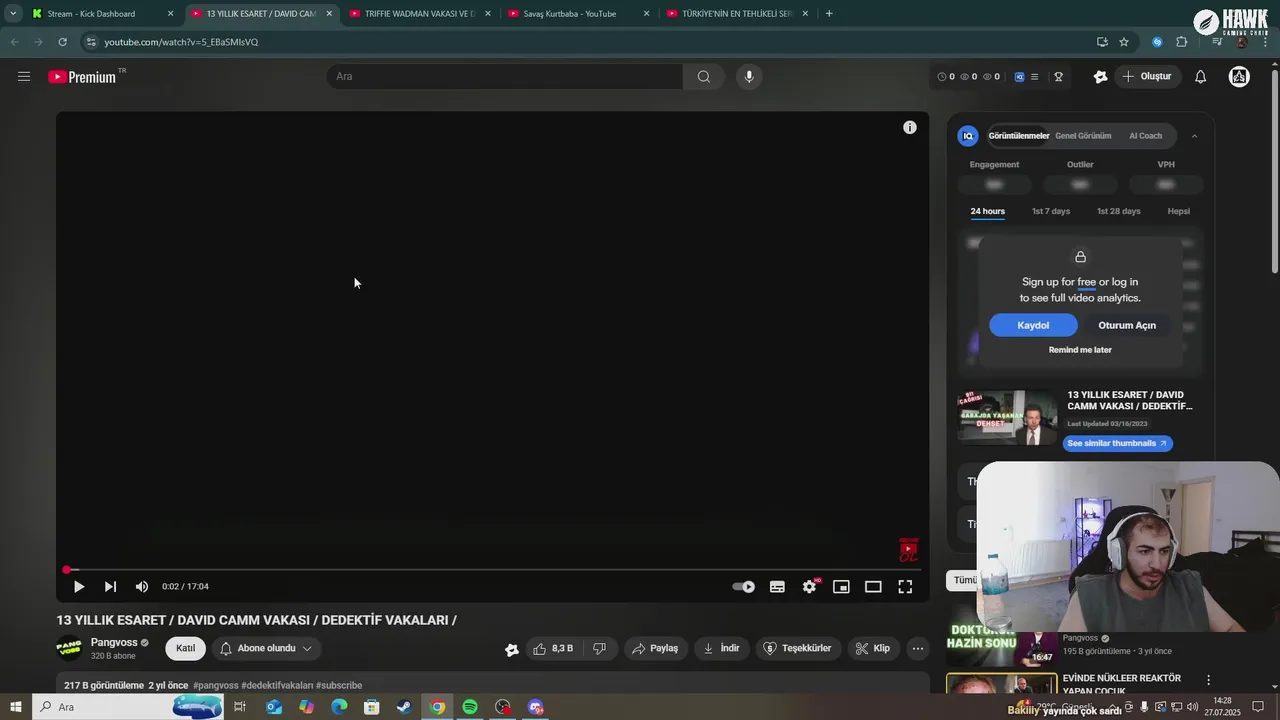The image size is (1280, 720).
Task: Open Steam from the taskbar
Action: pos(404,707)
